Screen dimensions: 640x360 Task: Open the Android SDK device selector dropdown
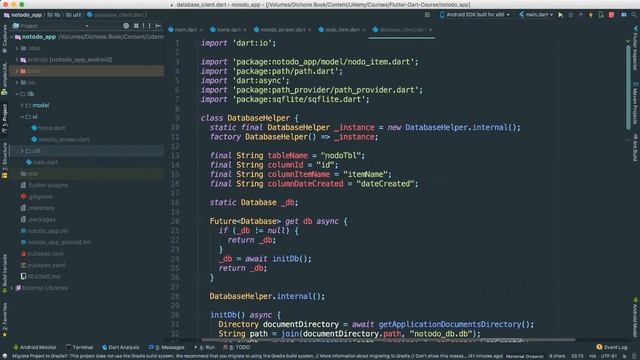(475, 15)
